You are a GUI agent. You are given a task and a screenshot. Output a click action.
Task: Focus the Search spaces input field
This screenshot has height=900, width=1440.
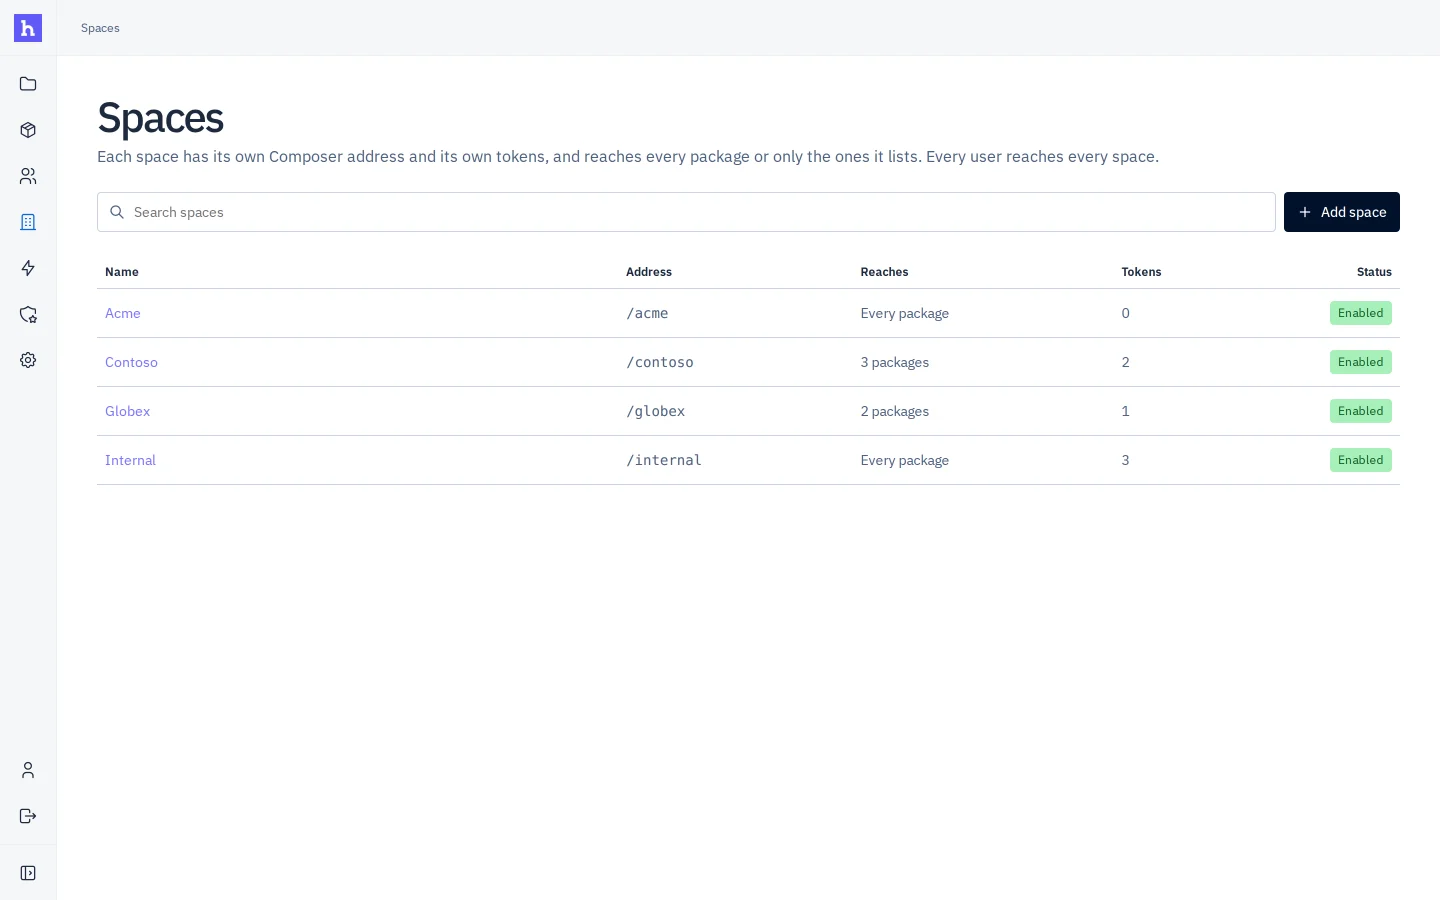tap(686, 212)
